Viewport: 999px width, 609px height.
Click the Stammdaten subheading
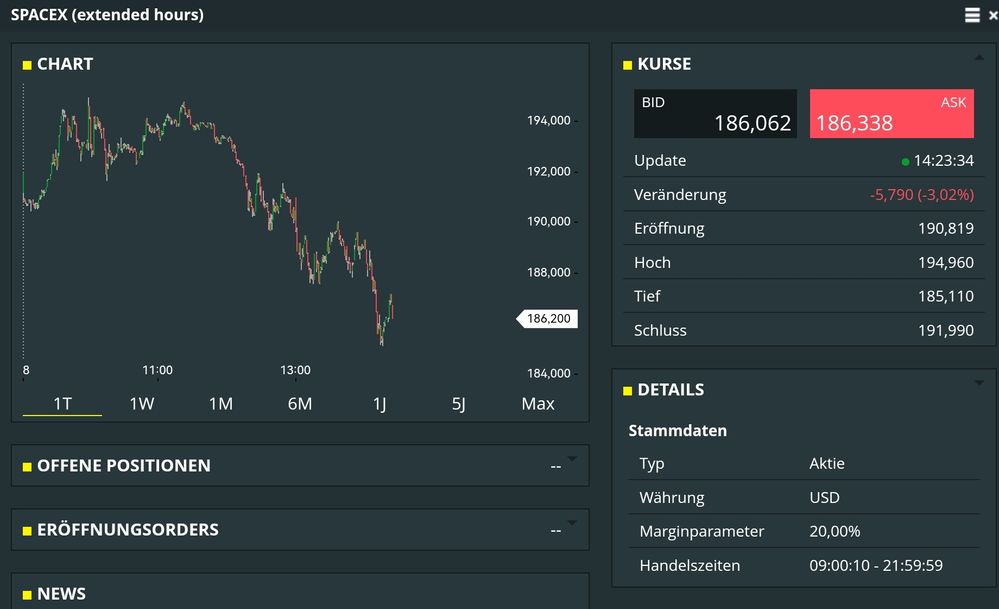coord(677,431)
